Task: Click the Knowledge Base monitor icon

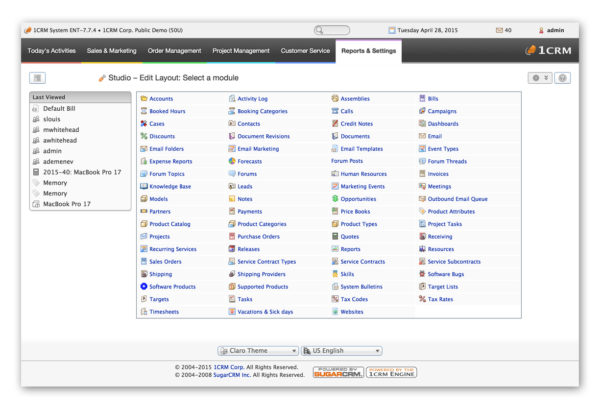Action: pyautogui.click(x=144, y=186)
